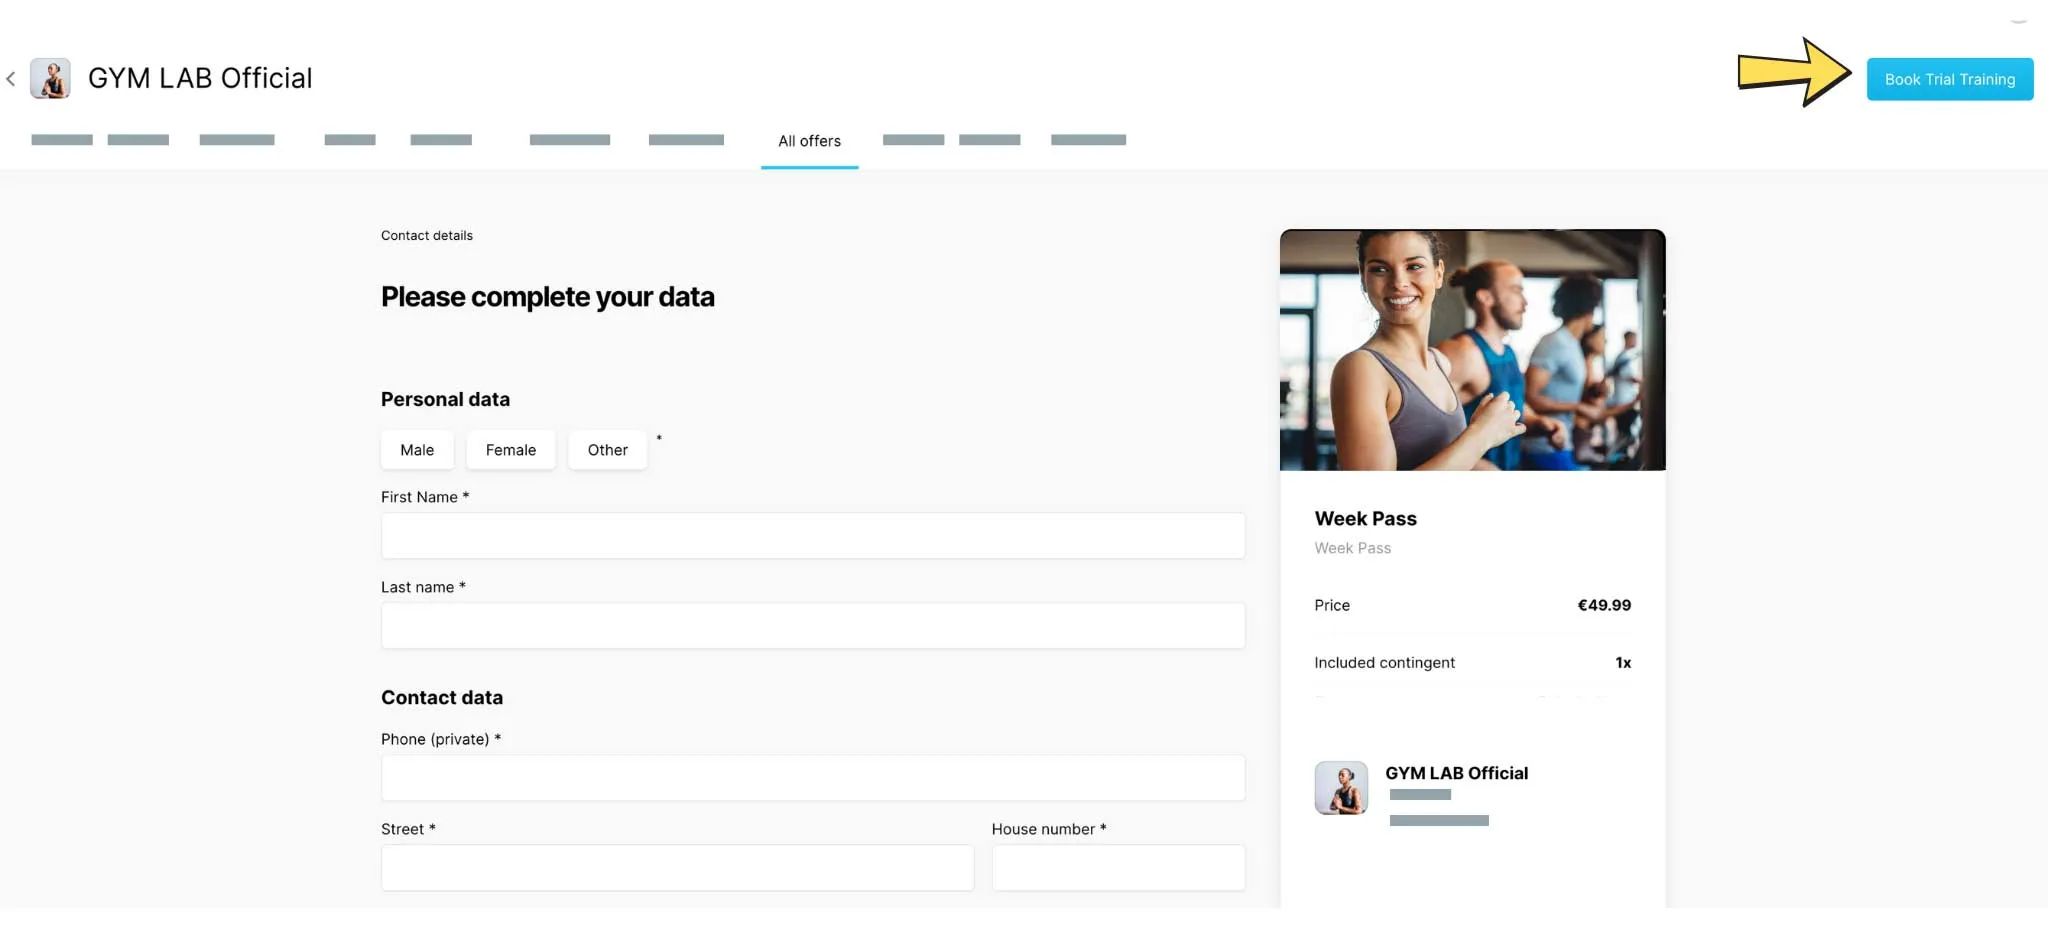Image resolution: width=2048 pixels, height=929 pixels.
Task: Click the 1x contingent value
Action: [x=1623, y=663]
